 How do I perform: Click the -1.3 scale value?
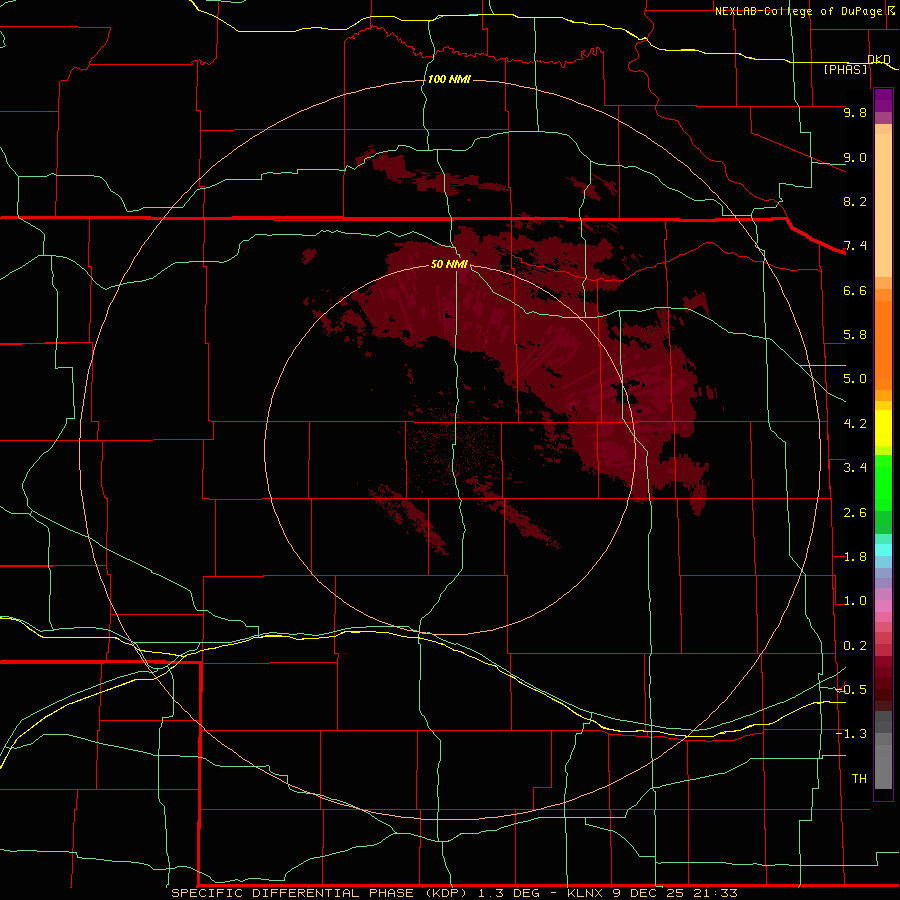[851, 734]
